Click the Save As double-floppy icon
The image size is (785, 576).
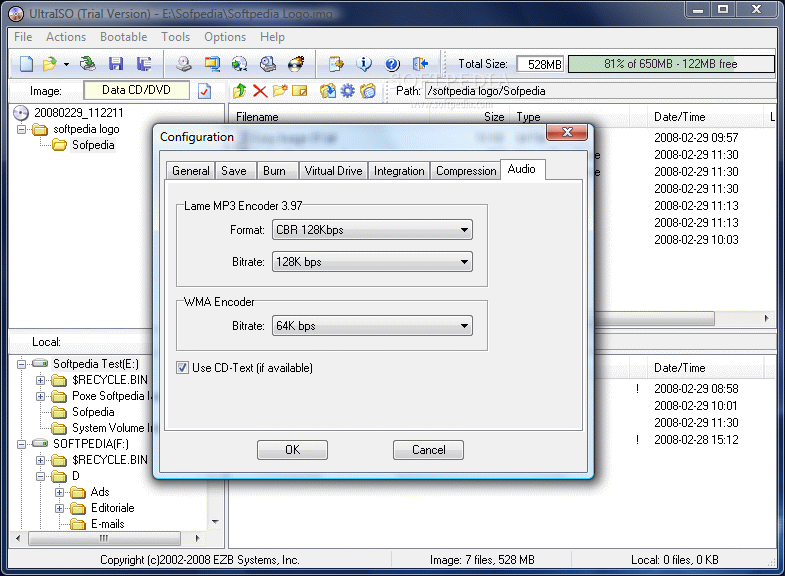click(144, 64)
